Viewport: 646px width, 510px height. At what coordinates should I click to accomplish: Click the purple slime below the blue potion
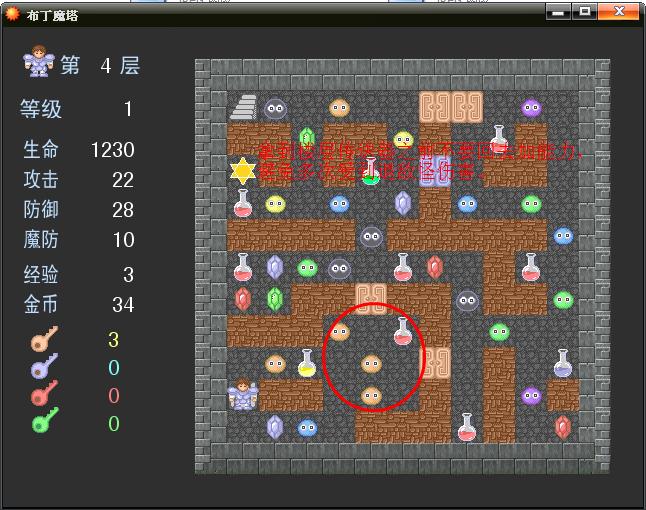[531, 396]
